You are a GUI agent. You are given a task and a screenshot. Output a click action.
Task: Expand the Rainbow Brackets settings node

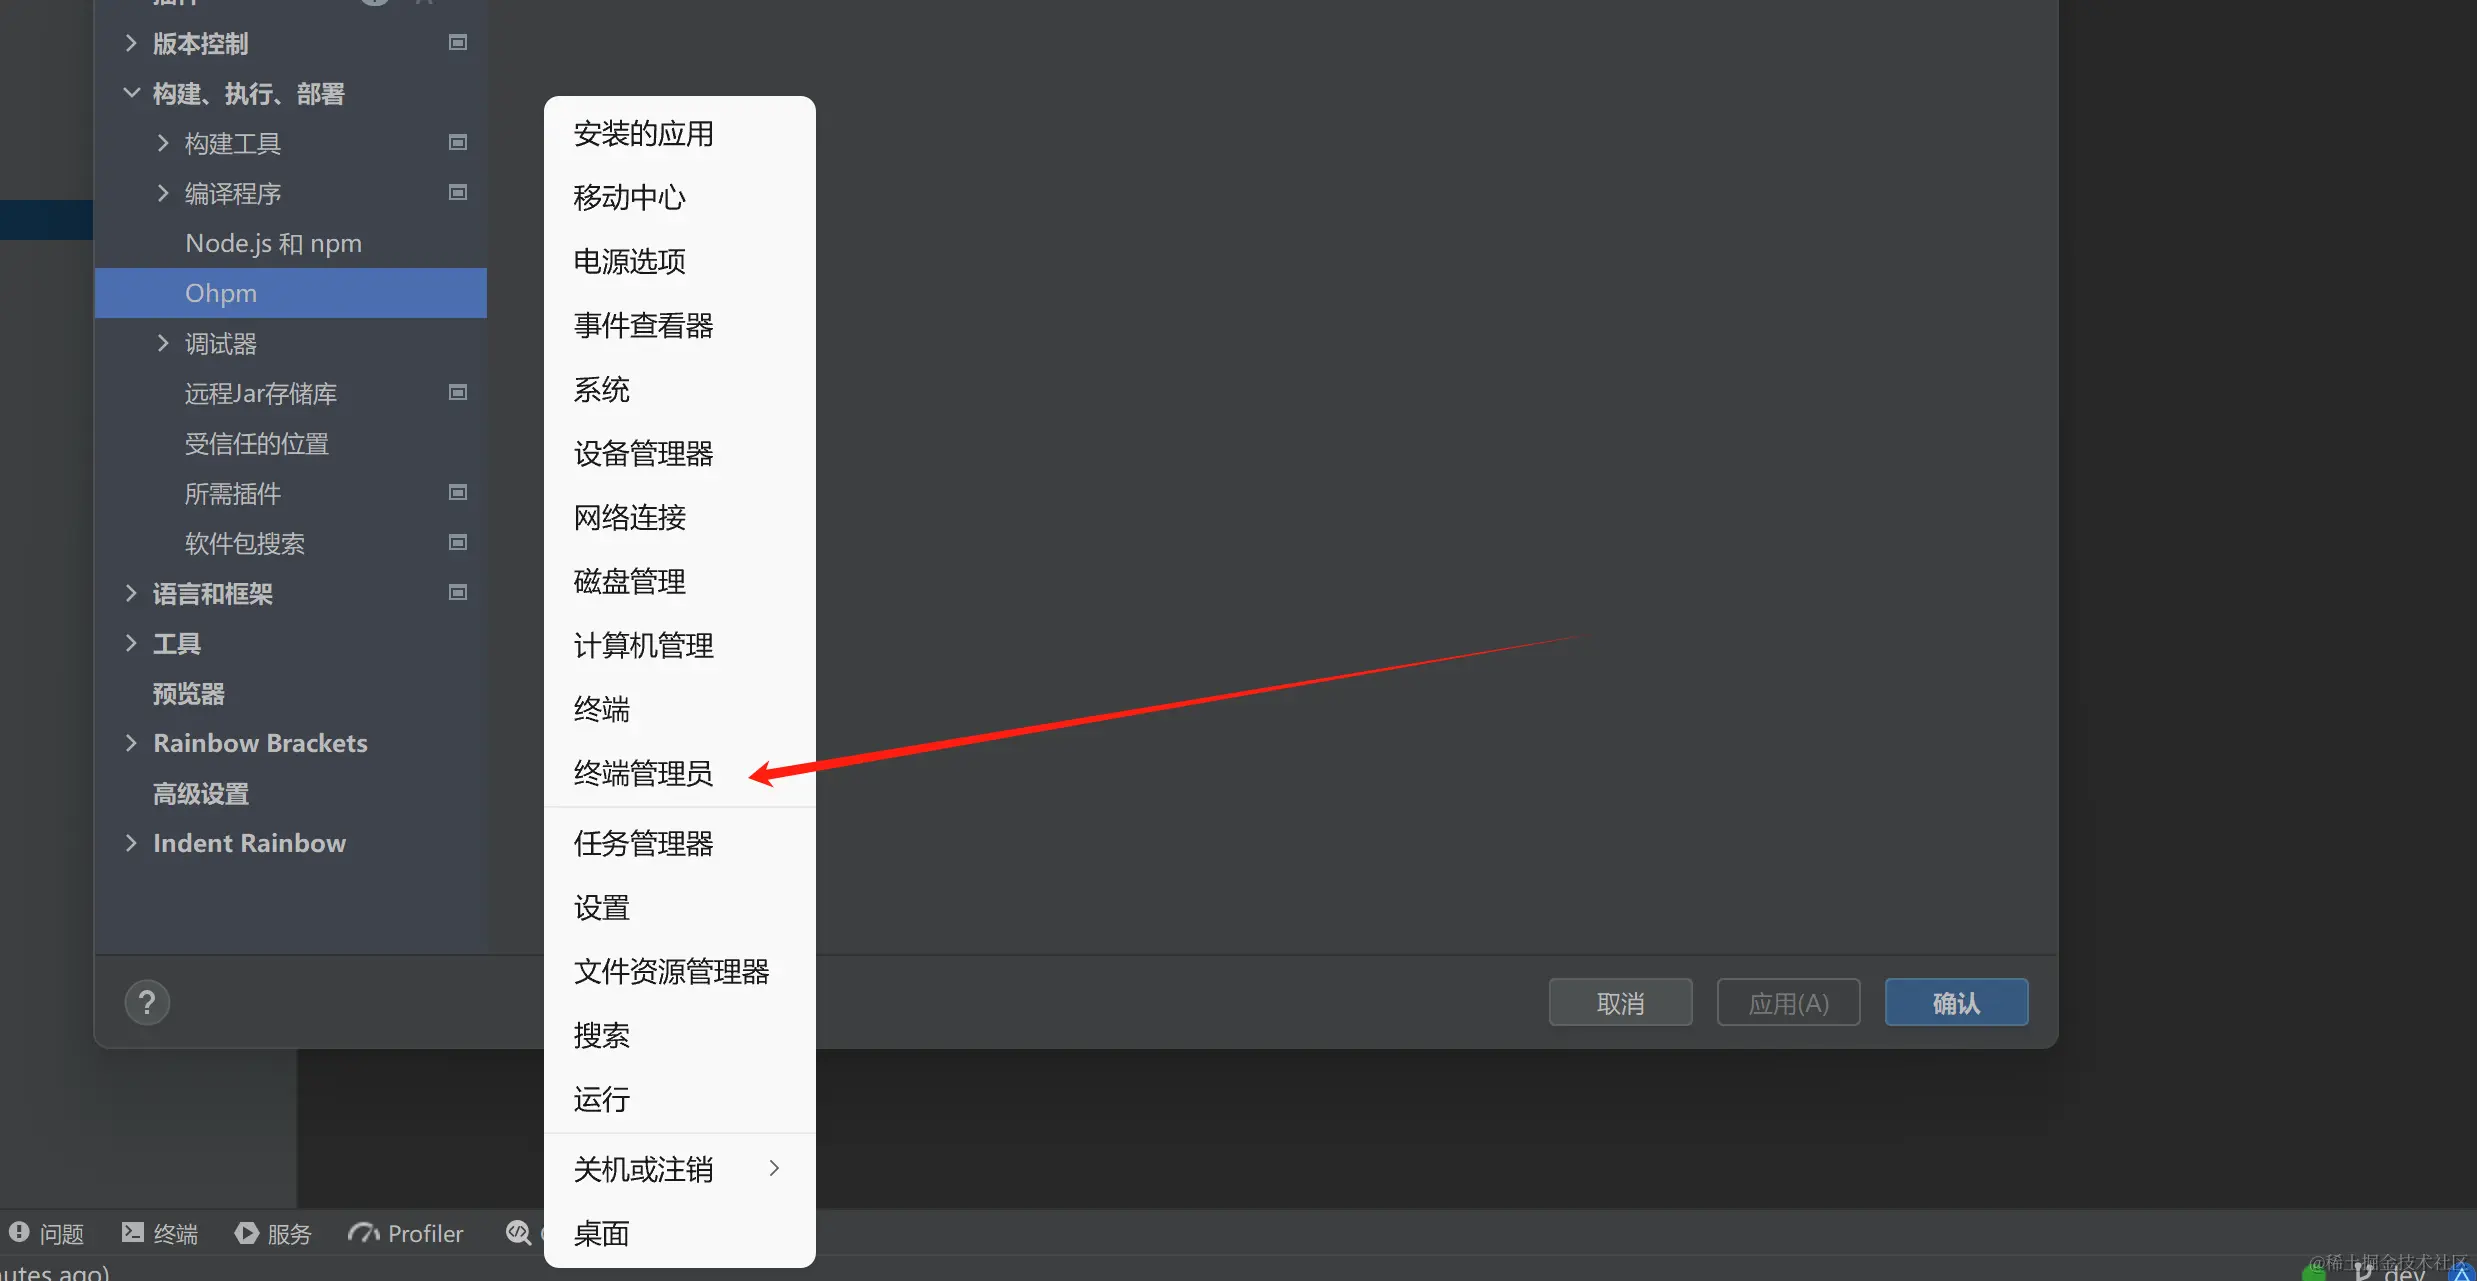click(x=131, y=743)
